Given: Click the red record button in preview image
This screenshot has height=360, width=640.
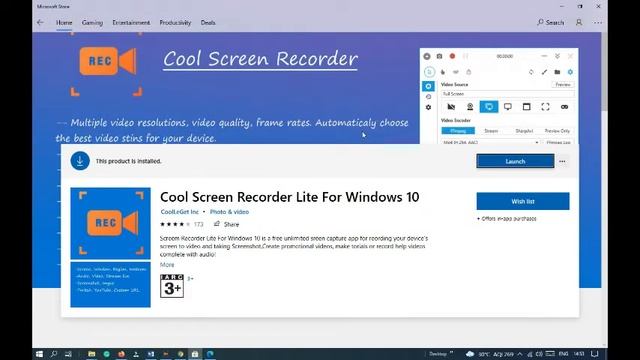Looking at the screenshot, I should click(x=452, y=56).
